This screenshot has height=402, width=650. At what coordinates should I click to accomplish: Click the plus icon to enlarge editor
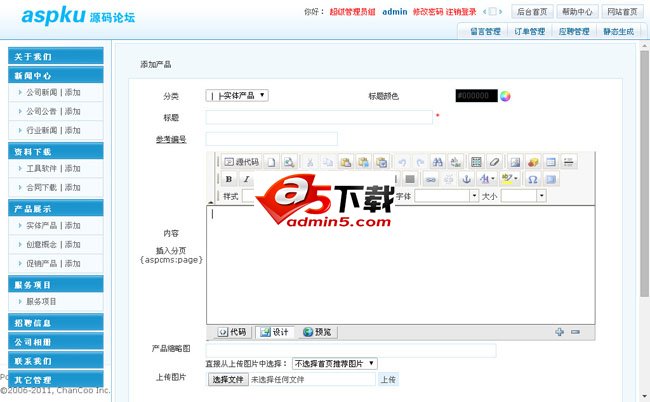[559, 332]
